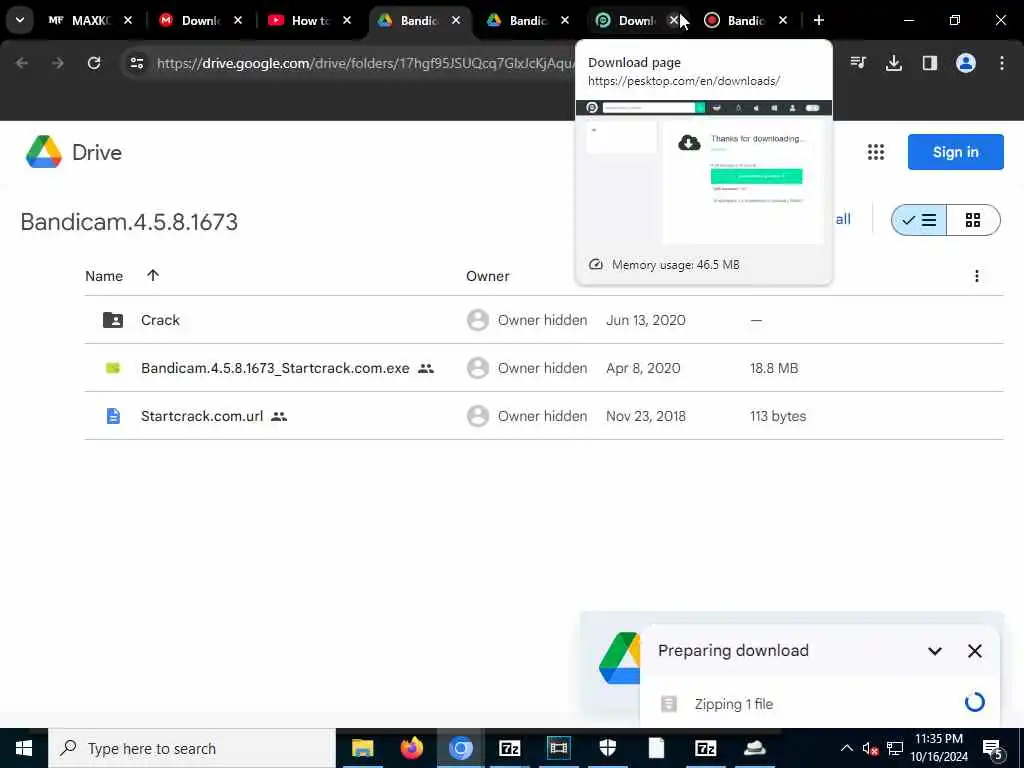Viewport: 1024px width, 768px height.
Task: Click the shared icon beside the exe file
Action: point(426,368)
